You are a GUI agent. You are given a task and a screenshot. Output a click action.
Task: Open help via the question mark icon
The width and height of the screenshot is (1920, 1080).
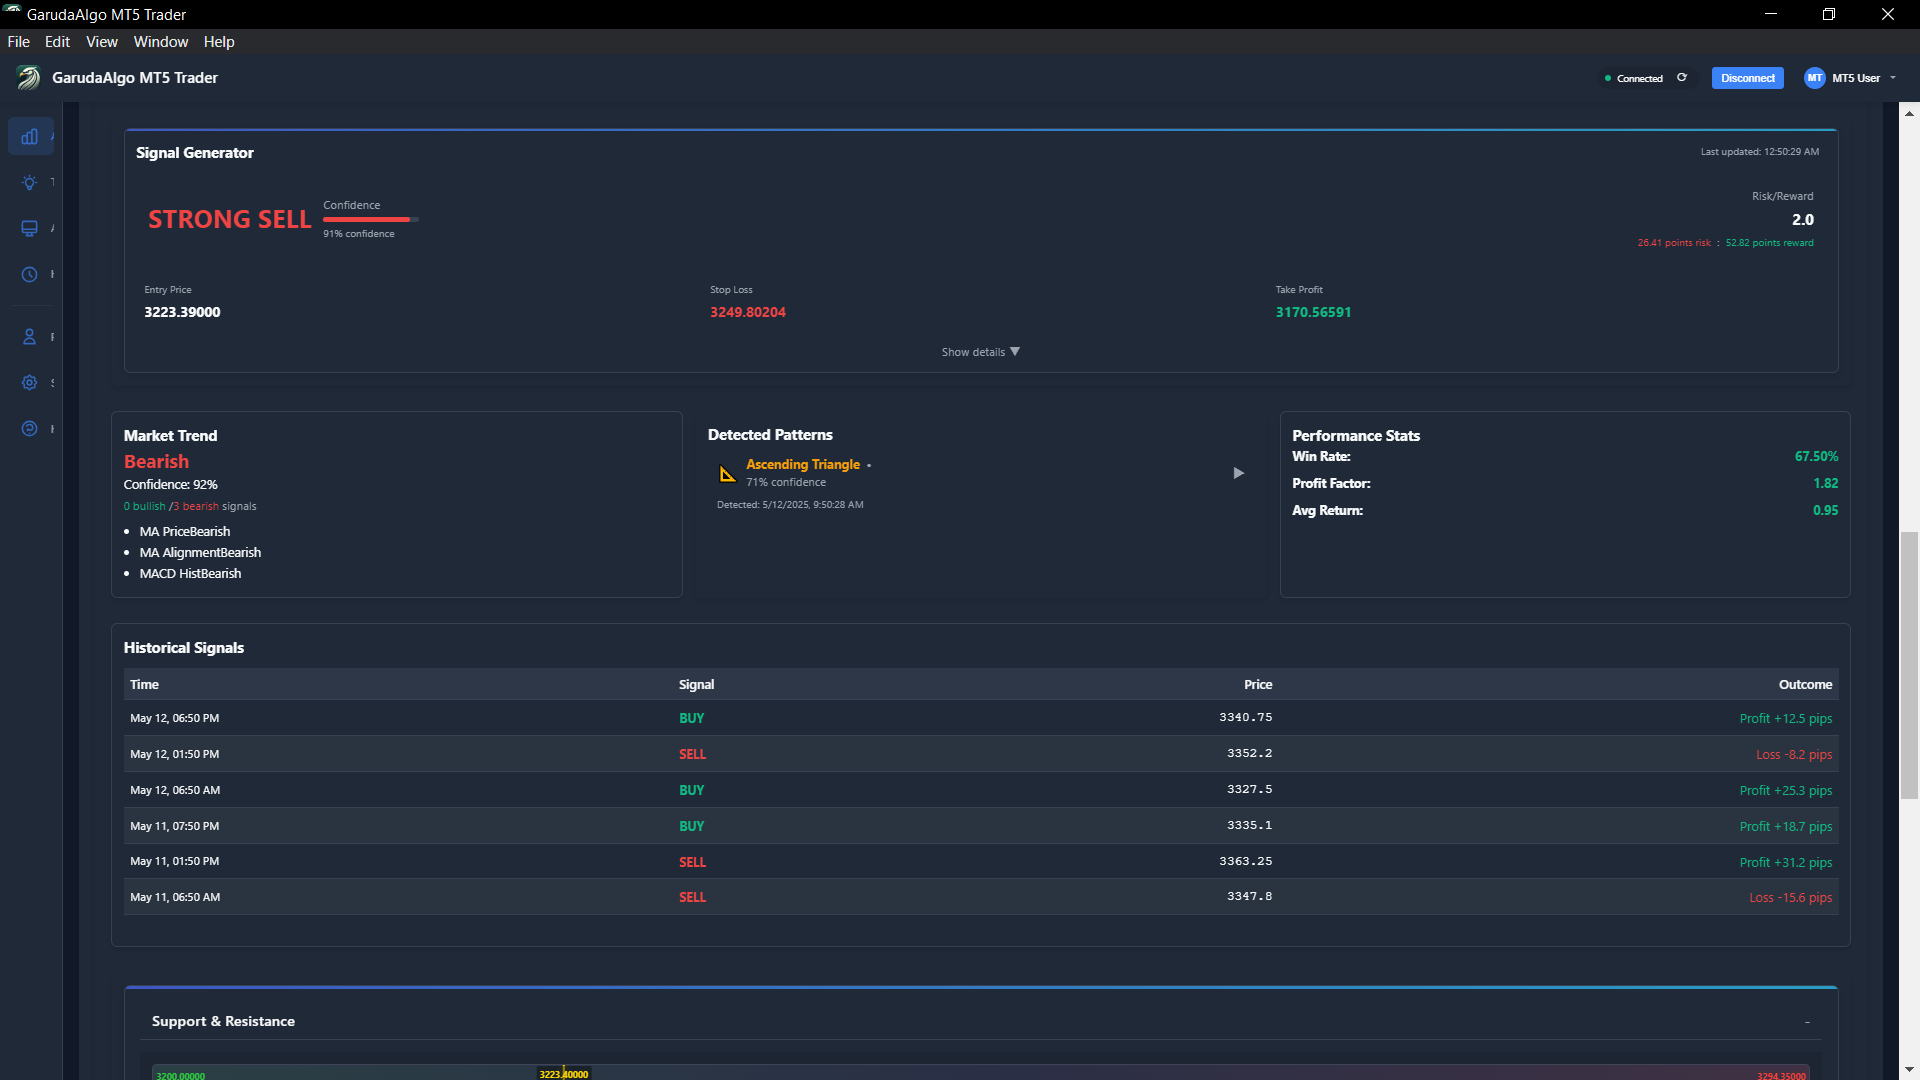pos(30,428)
